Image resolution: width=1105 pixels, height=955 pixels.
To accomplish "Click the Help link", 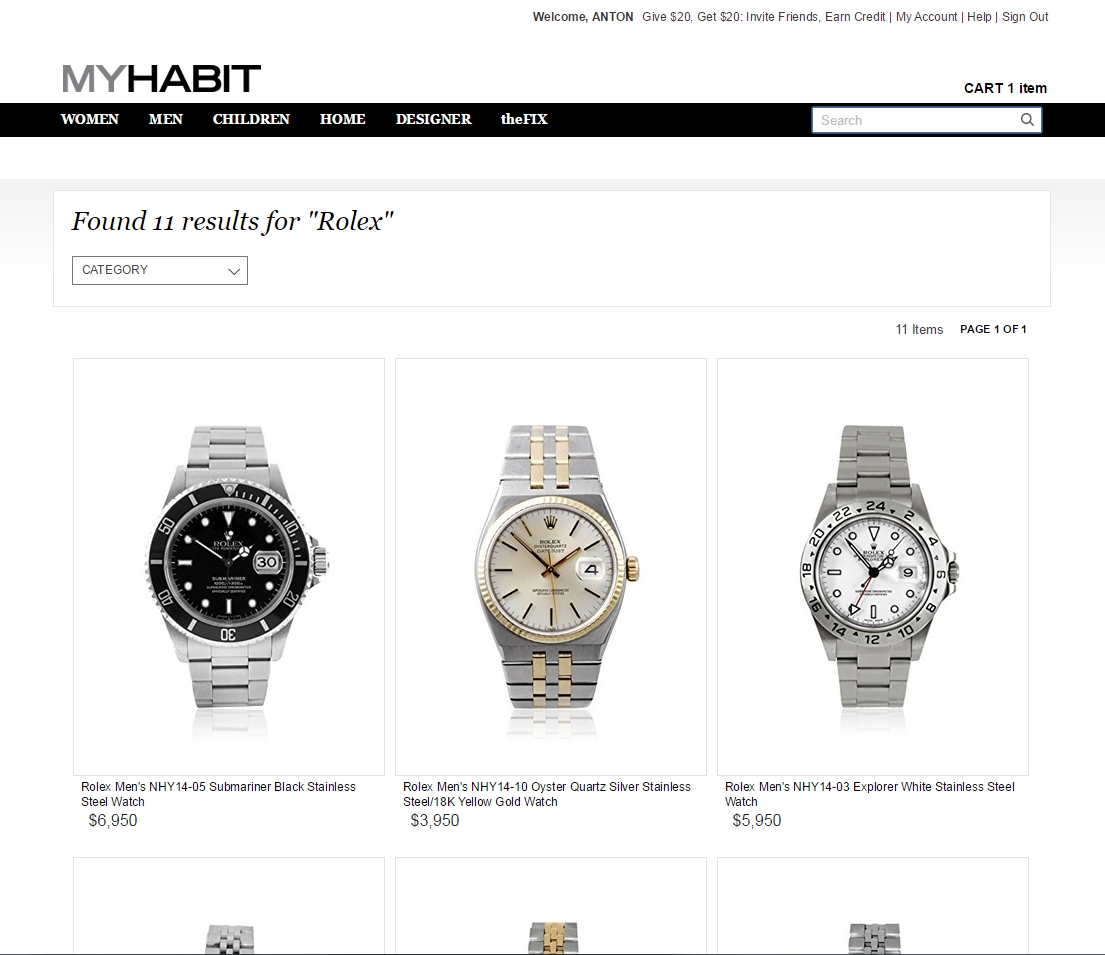I will 979,17.
